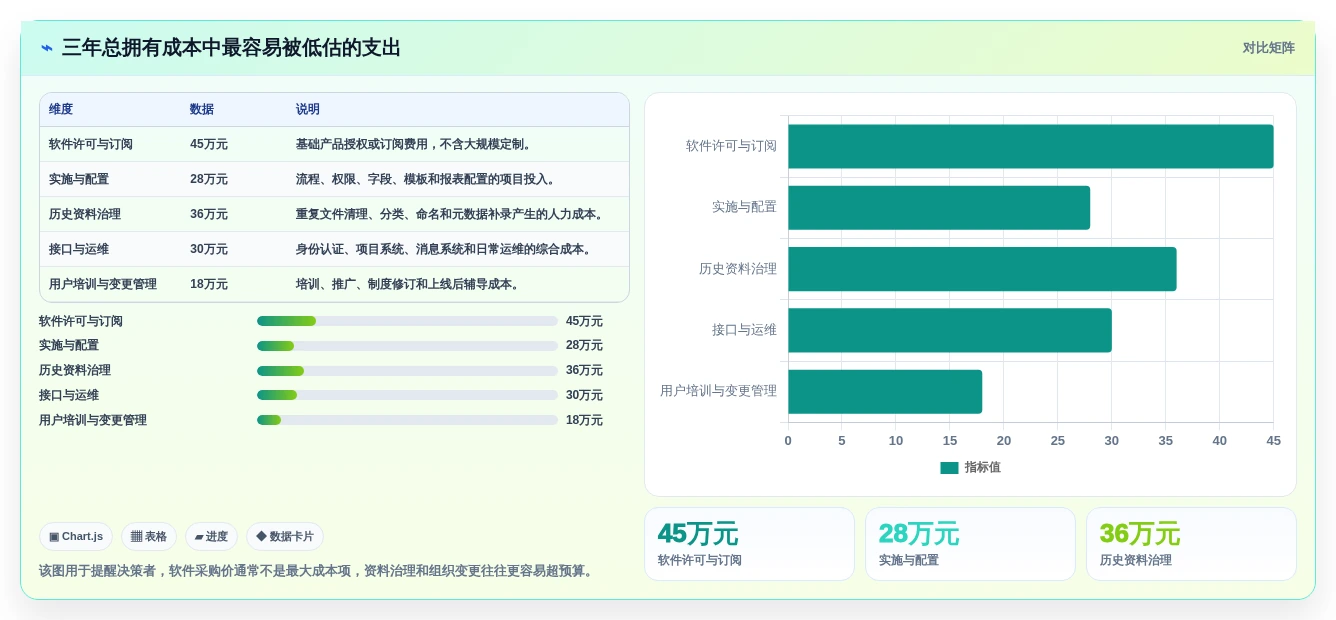Click the lightning icon beside the title

(47, 48)
